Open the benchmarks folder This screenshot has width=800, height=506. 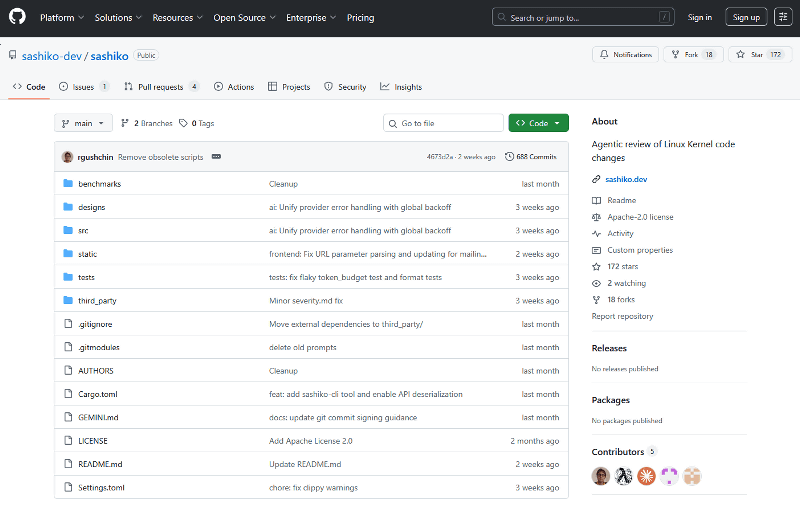click(99, 184)
